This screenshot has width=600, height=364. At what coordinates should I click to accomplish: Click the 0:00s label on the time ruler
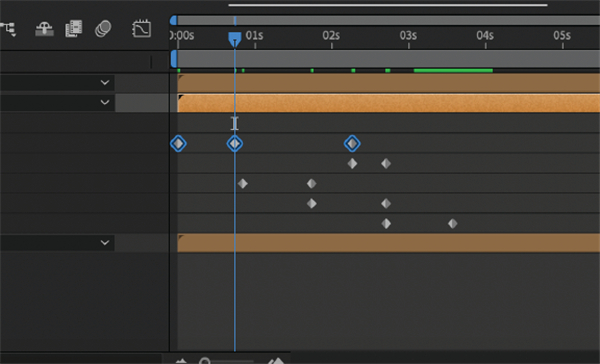pyautogui.click(x=182, y=36)
